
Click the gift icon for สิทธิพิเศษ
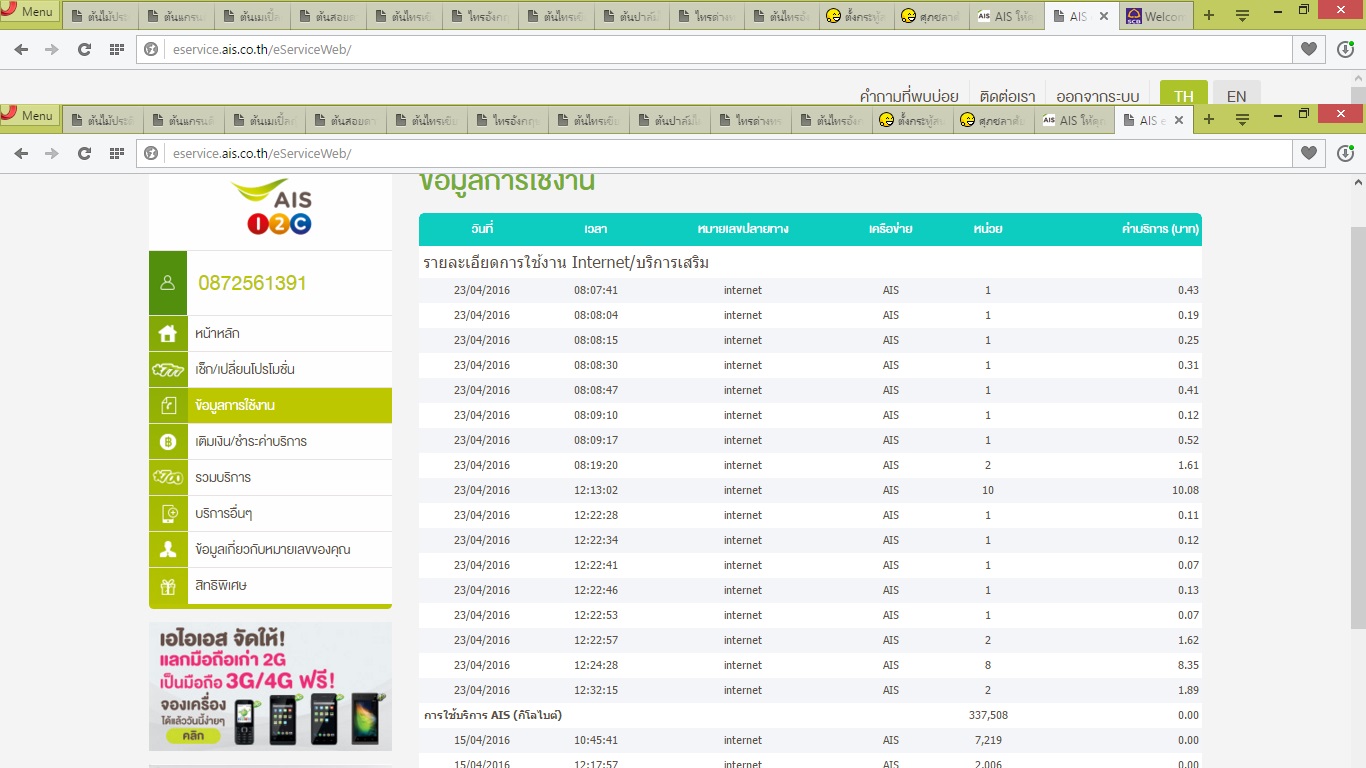(x=168, y=585)
